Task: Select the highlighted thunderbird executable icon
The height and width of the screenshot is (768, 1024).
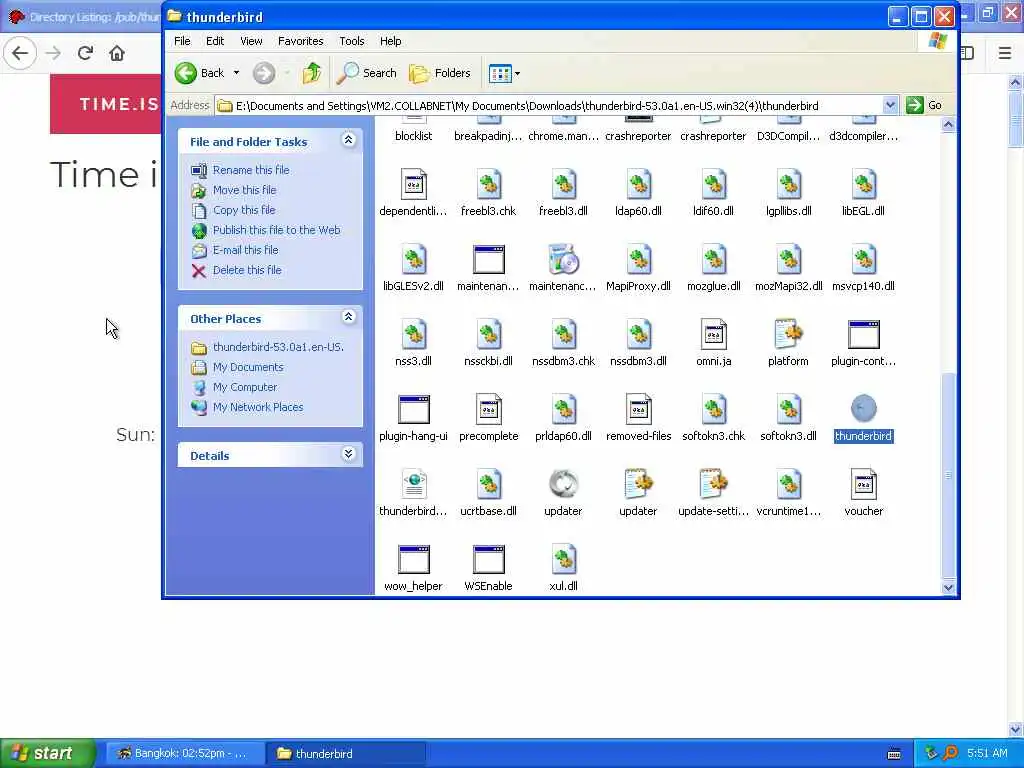Action: [x=863, y=409]
